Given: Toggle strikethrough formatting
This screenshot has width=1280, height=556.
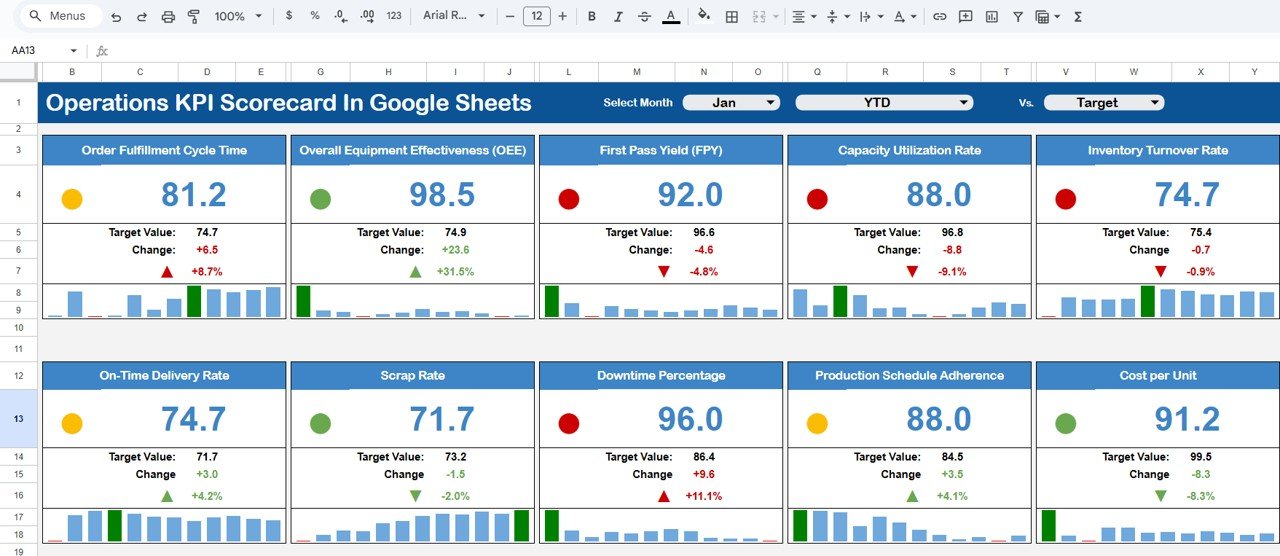Looking at the screenshot, I should point(644,17).
